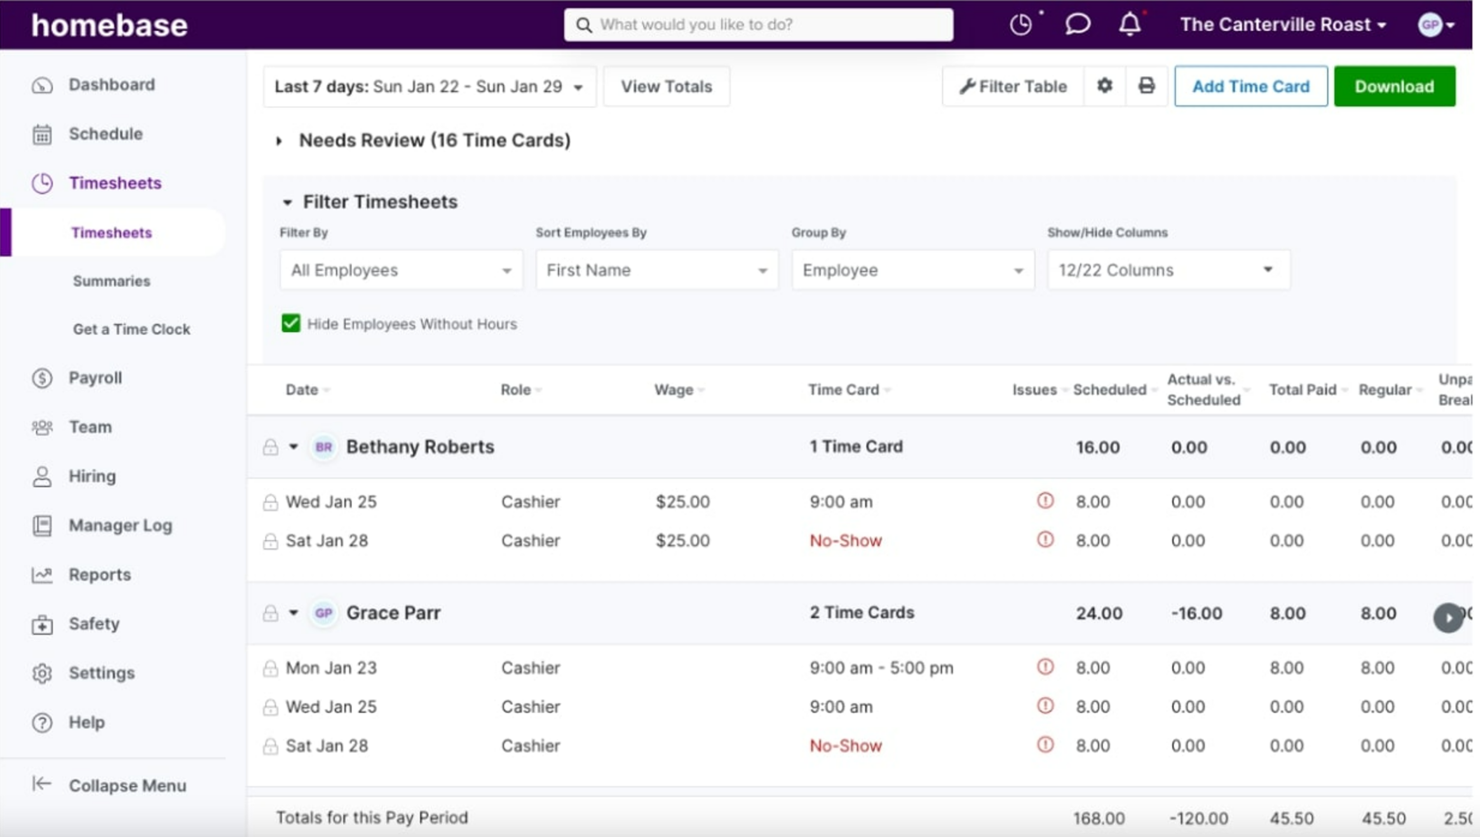Toggle the lock on Bethany's Sat Jan 28 row
Screen dimensions: 1480x837
point(270,541)
